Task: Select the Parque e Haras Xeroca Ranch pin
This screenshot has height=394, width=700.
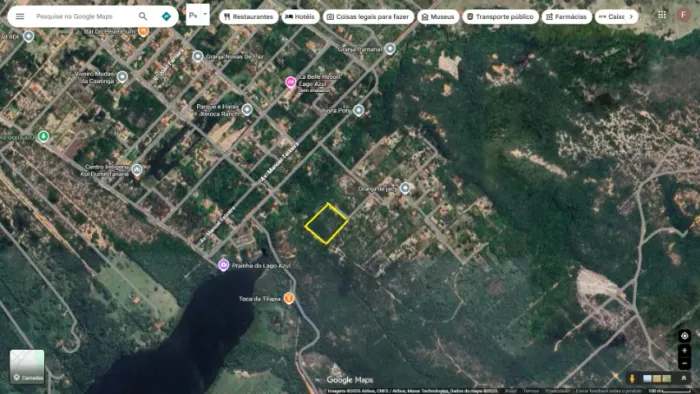Action: point(247,109)
